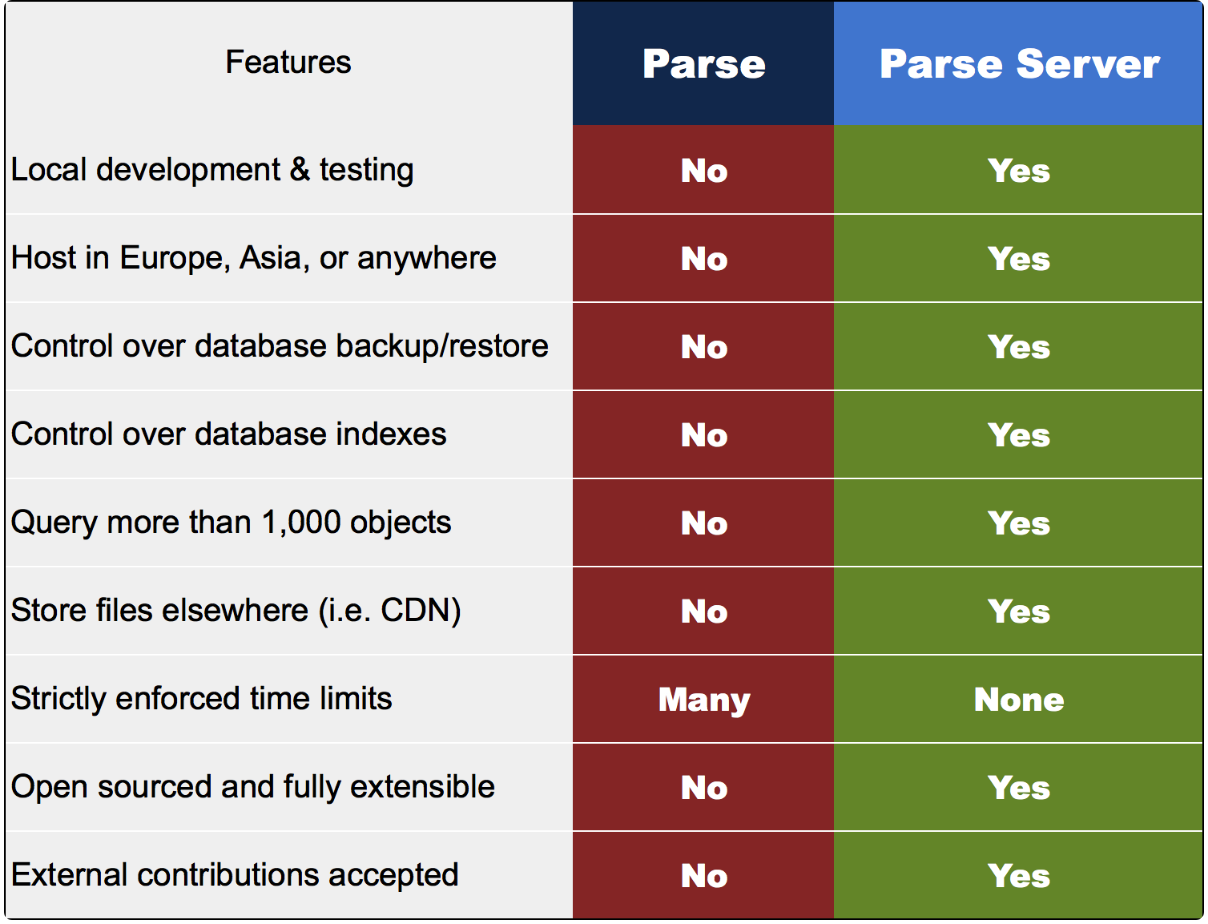
Task: Click Yes cell for Local development & testing
Action: coord(1018,171)
